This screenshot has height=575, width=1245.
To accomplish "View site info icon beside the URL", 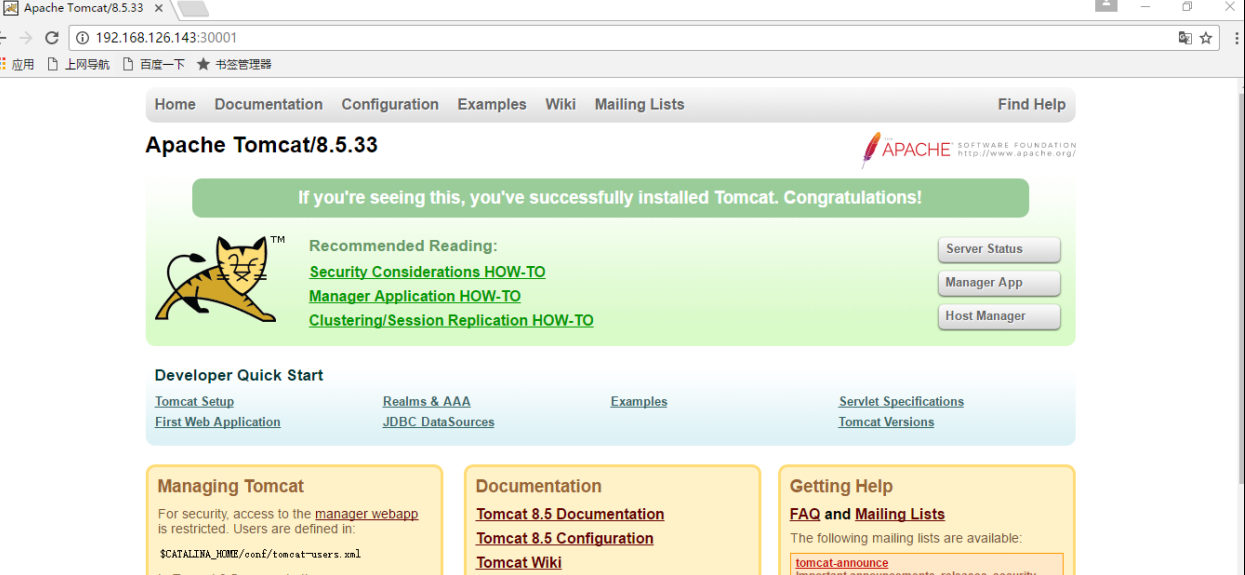I will [x=82, y=38].
